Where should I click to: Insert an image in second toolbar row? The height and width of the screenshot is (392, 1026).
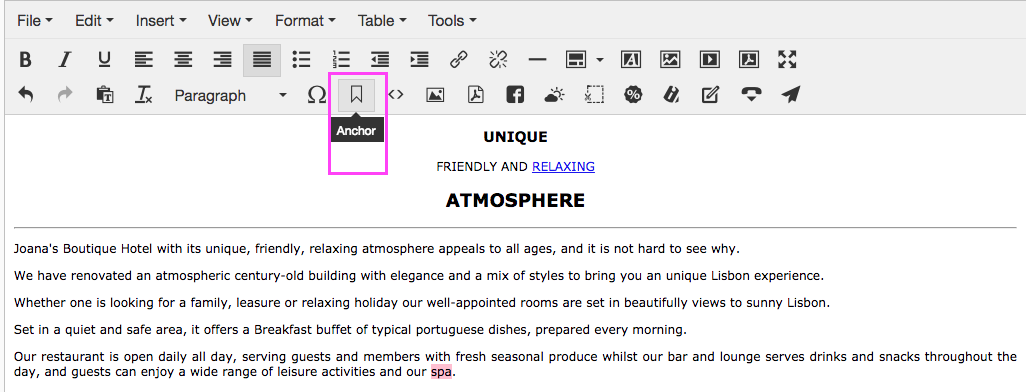coord(435,96)
